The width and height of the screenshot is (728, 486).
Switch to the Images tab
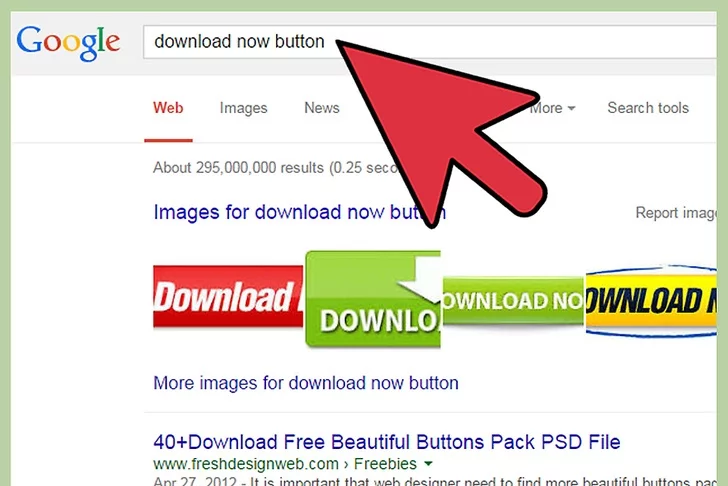243,108
